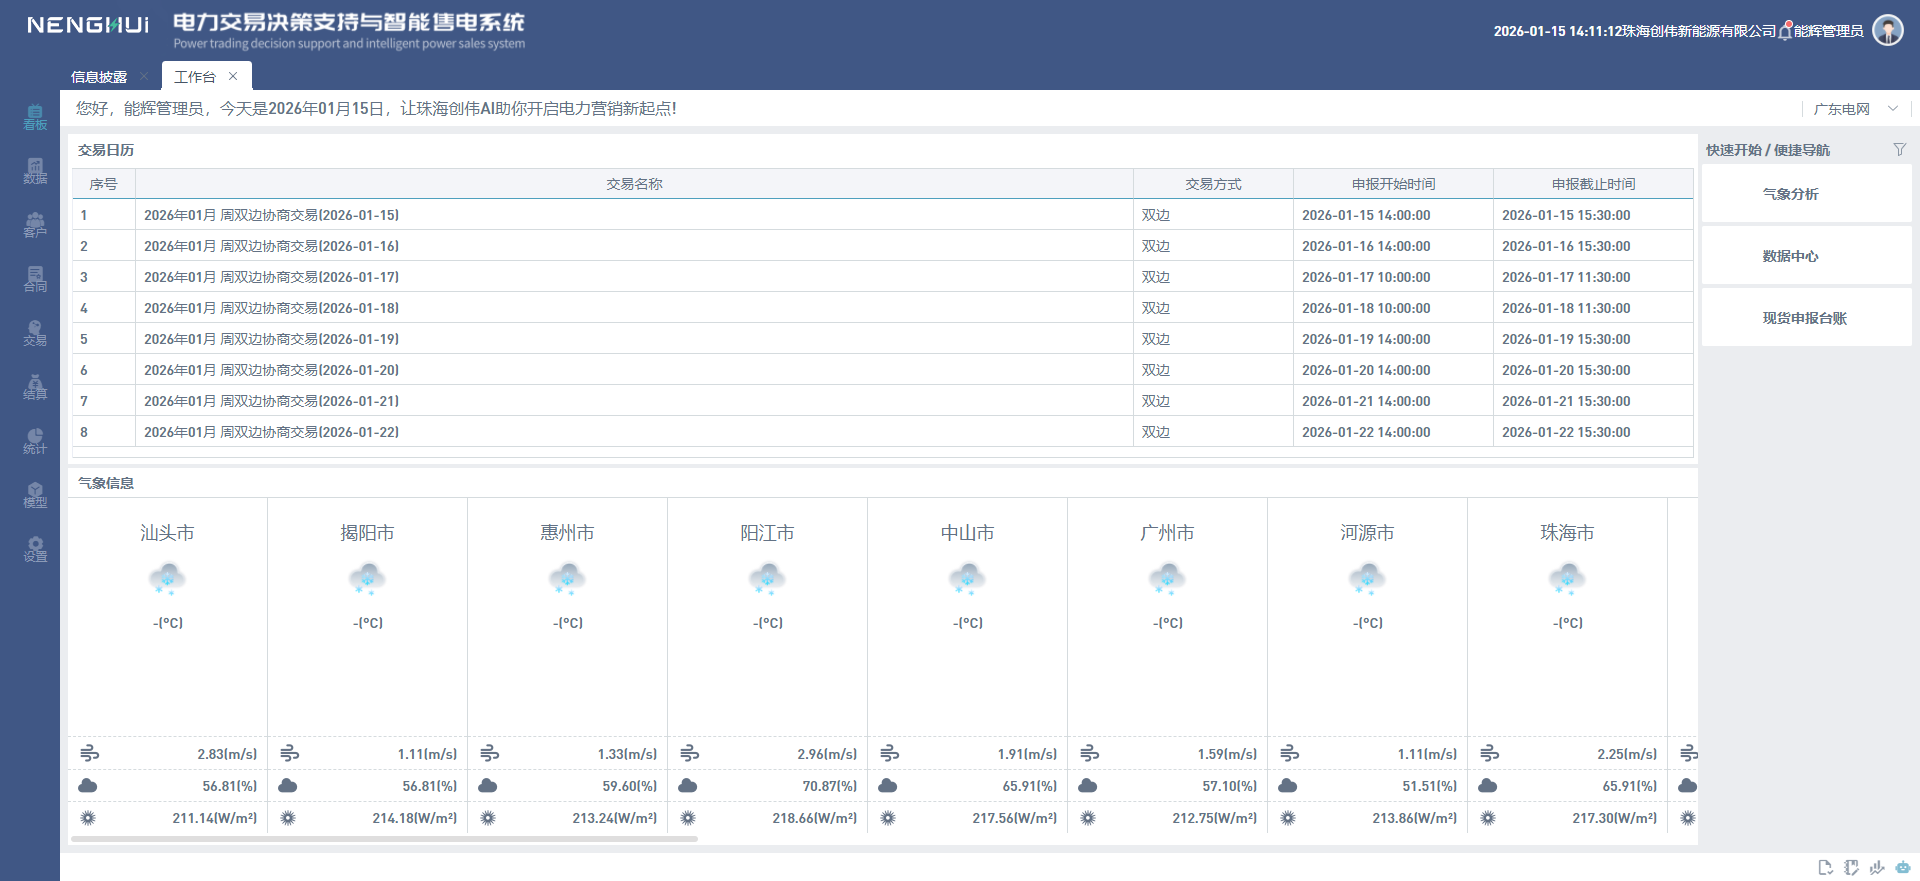
Task: Open the 现货申报台账 shortcut
Action: click(1806, 318)
